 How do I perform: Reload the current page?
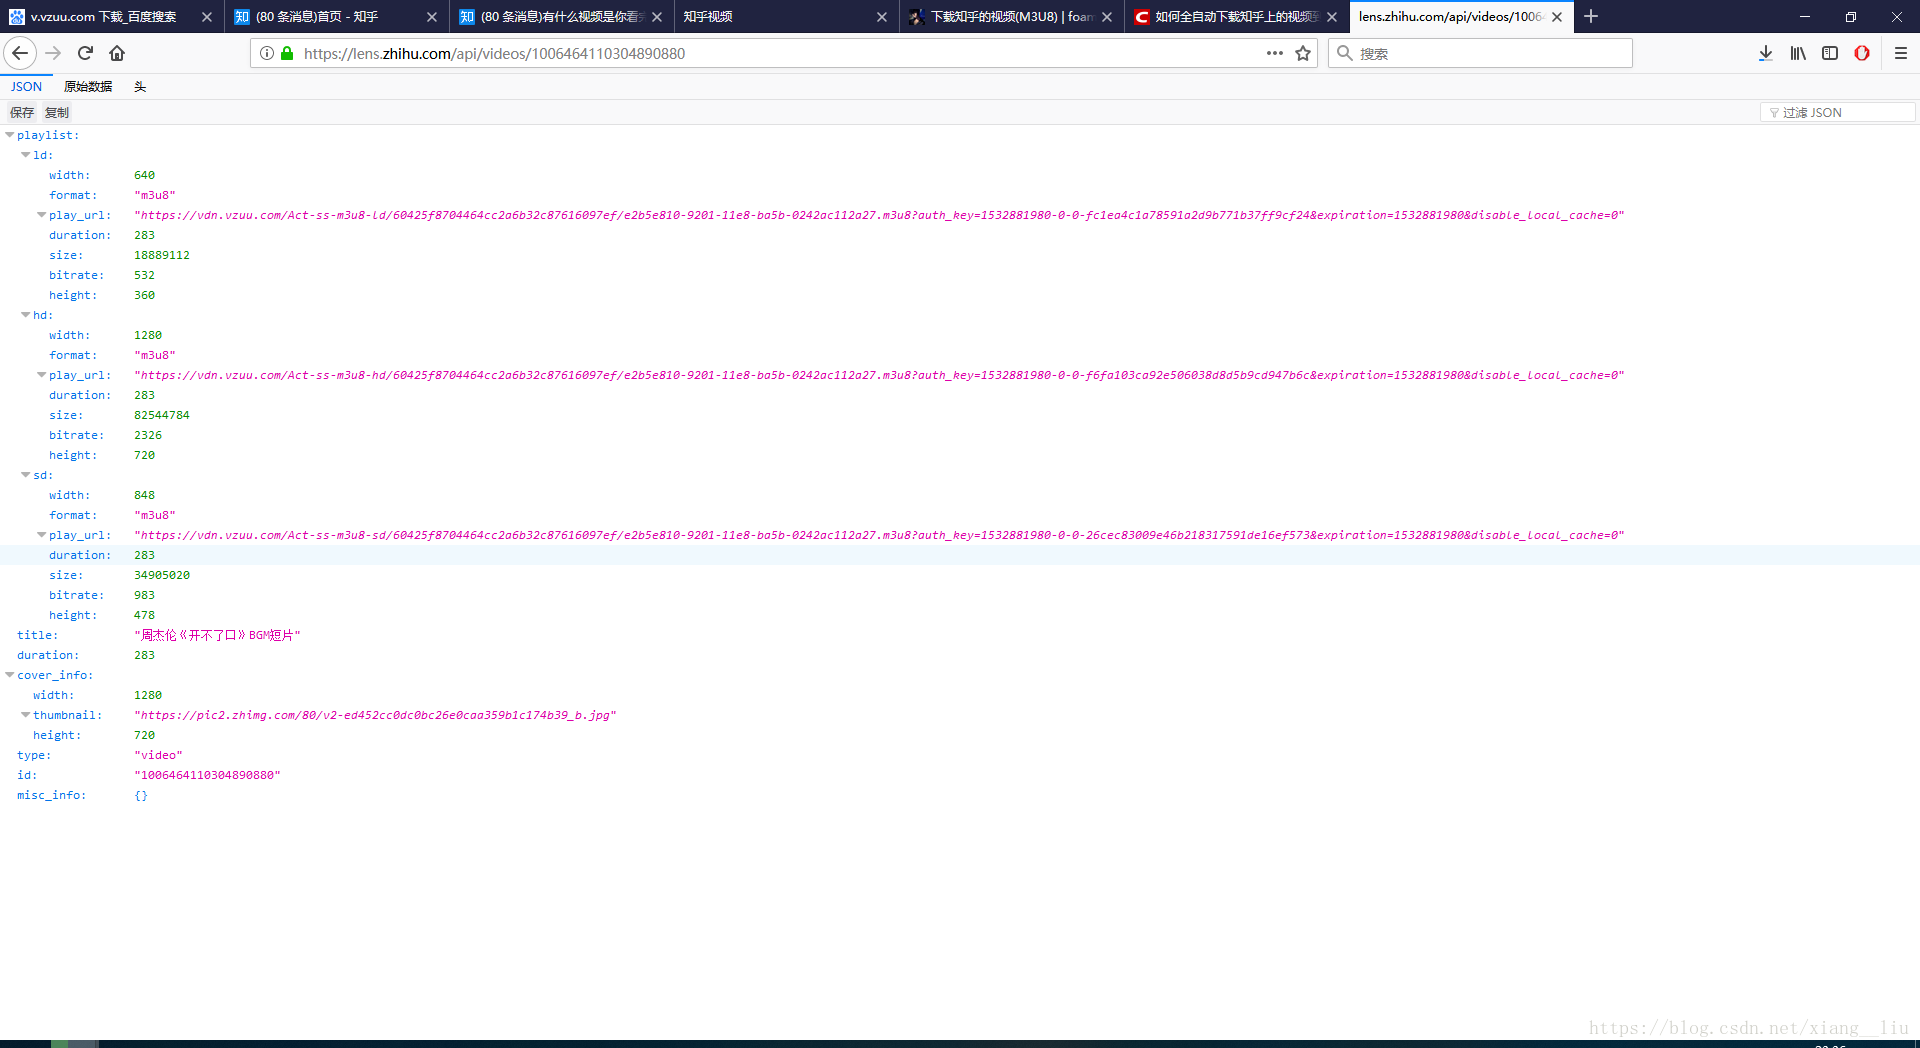[x=85, y=53]
